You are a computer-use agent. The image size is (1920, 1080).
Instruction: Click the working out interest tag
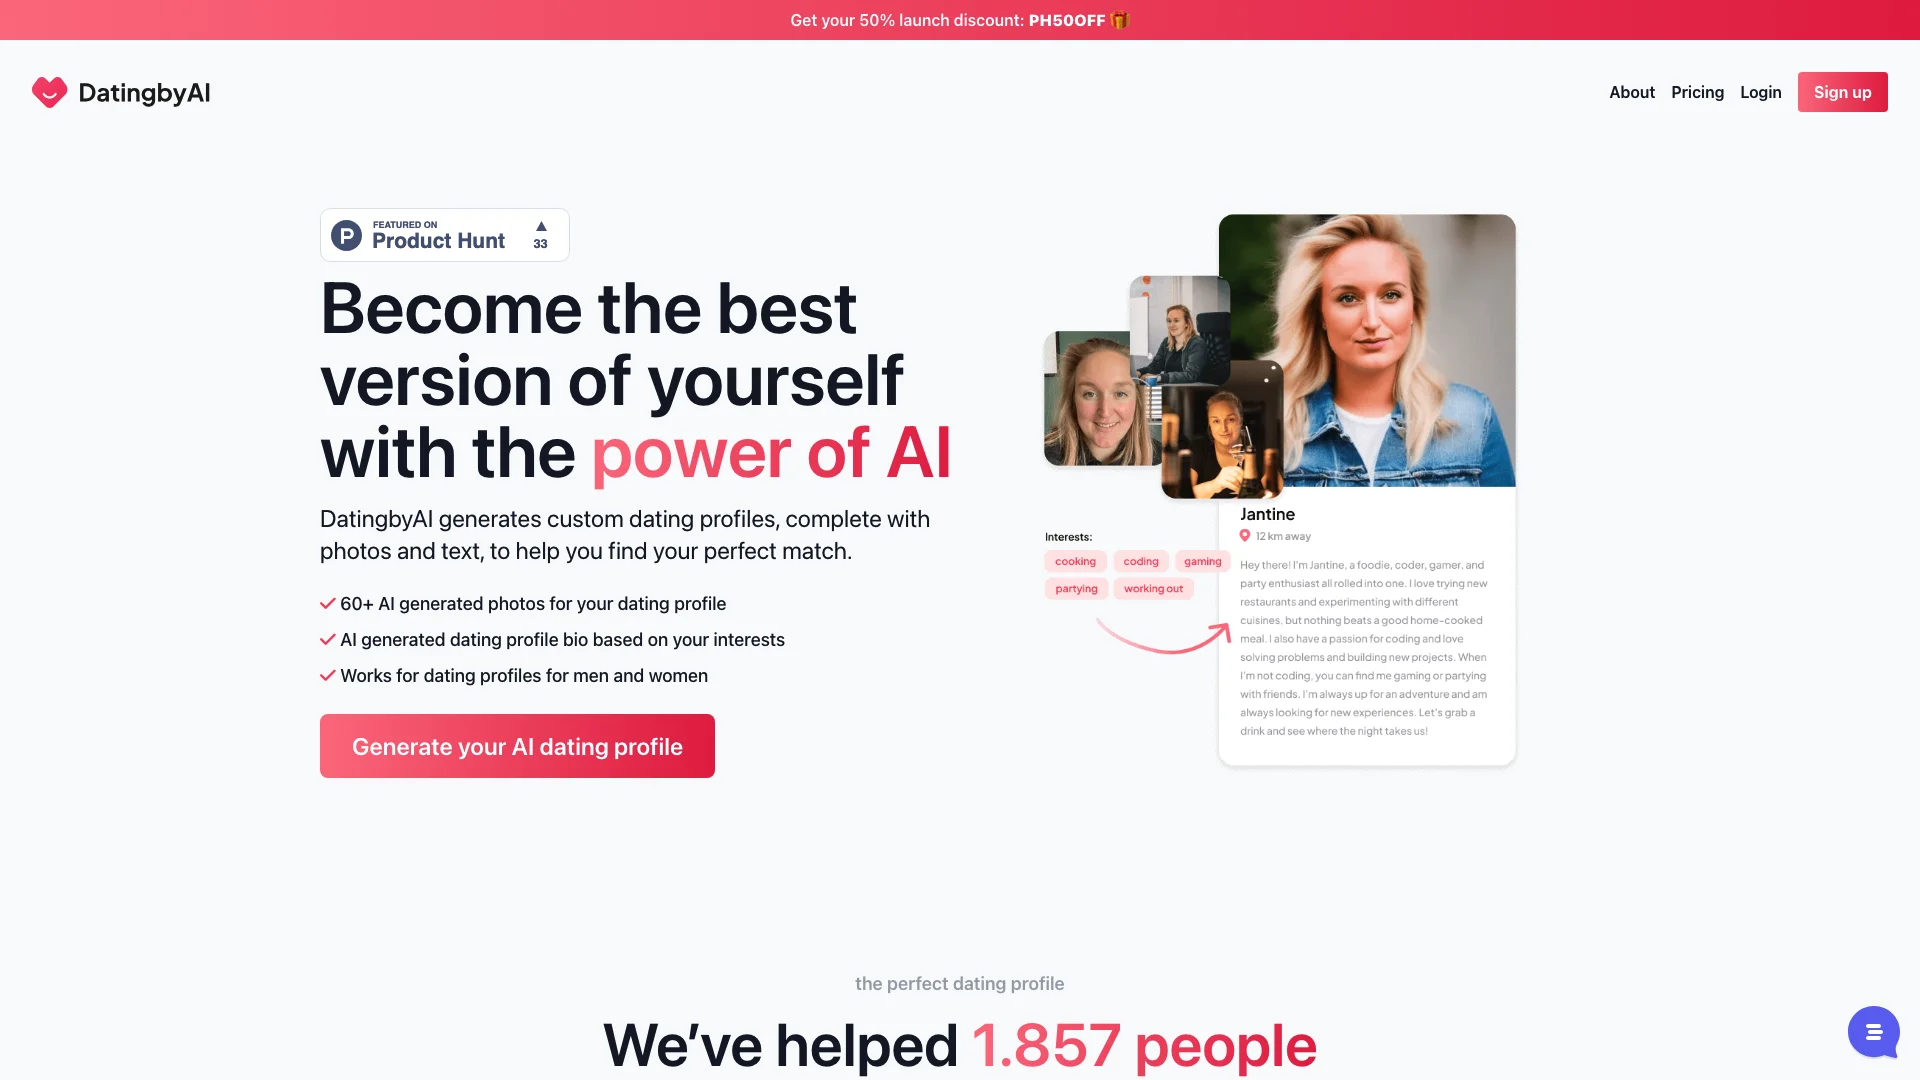[1151, 588]
